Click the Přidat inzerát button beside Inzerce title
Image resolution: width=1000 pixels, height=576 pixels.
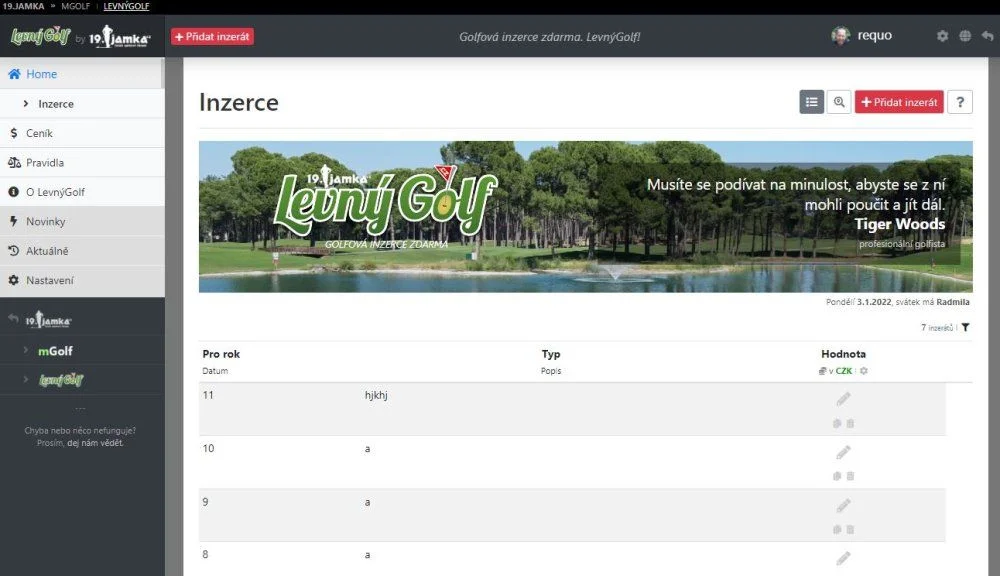tap(899, 102)
